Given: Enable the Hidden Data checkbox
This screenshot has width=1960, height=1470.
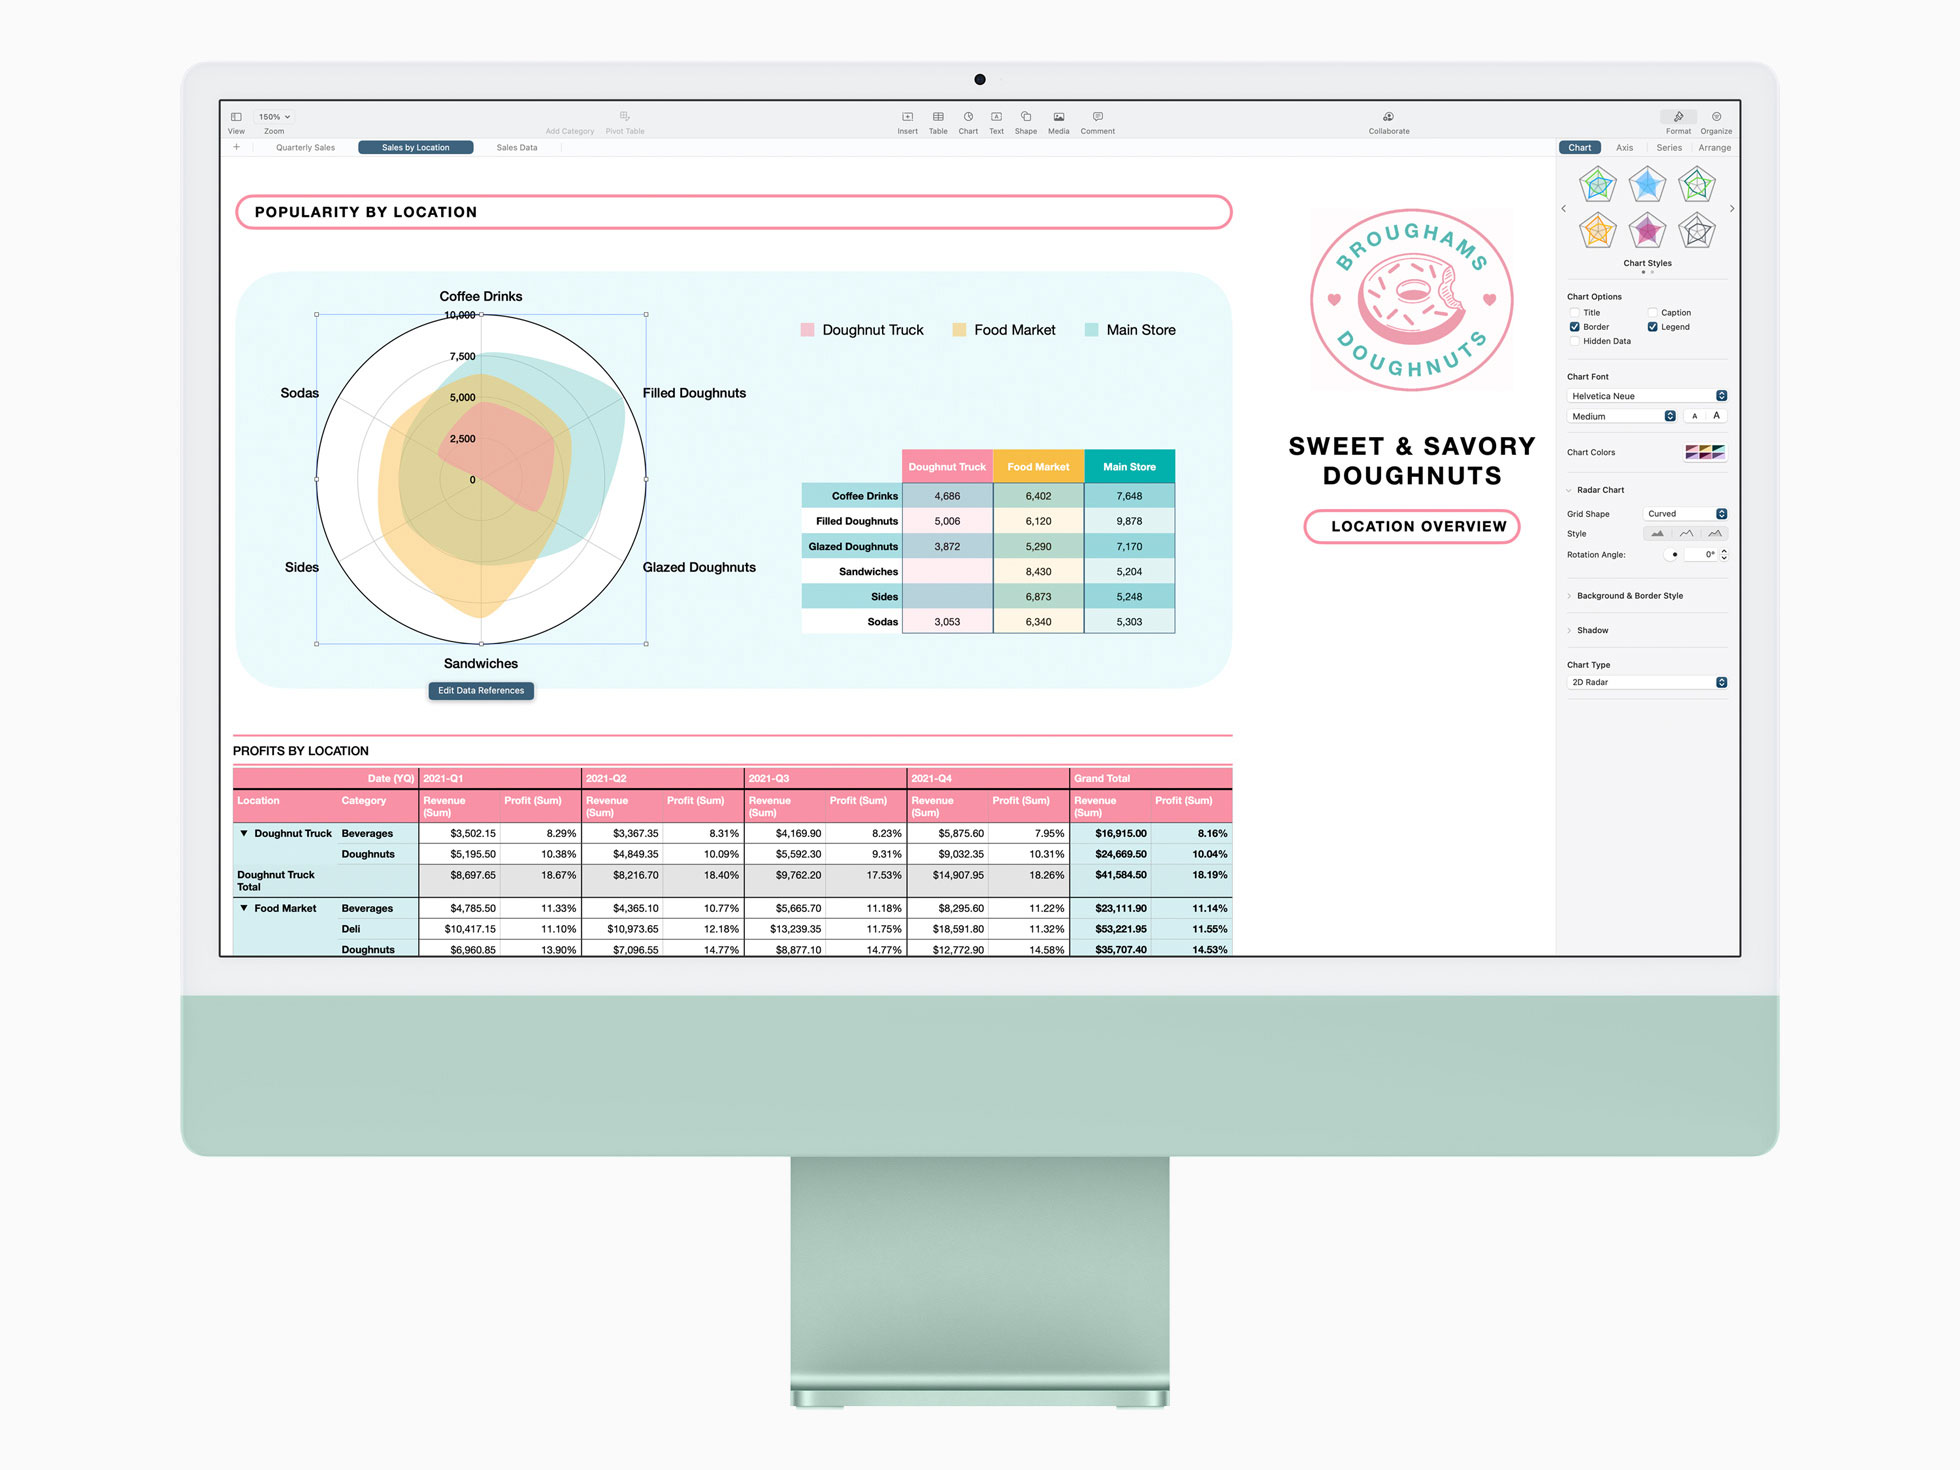Looking at the screenshot, I should click(x=1575, y=341).
